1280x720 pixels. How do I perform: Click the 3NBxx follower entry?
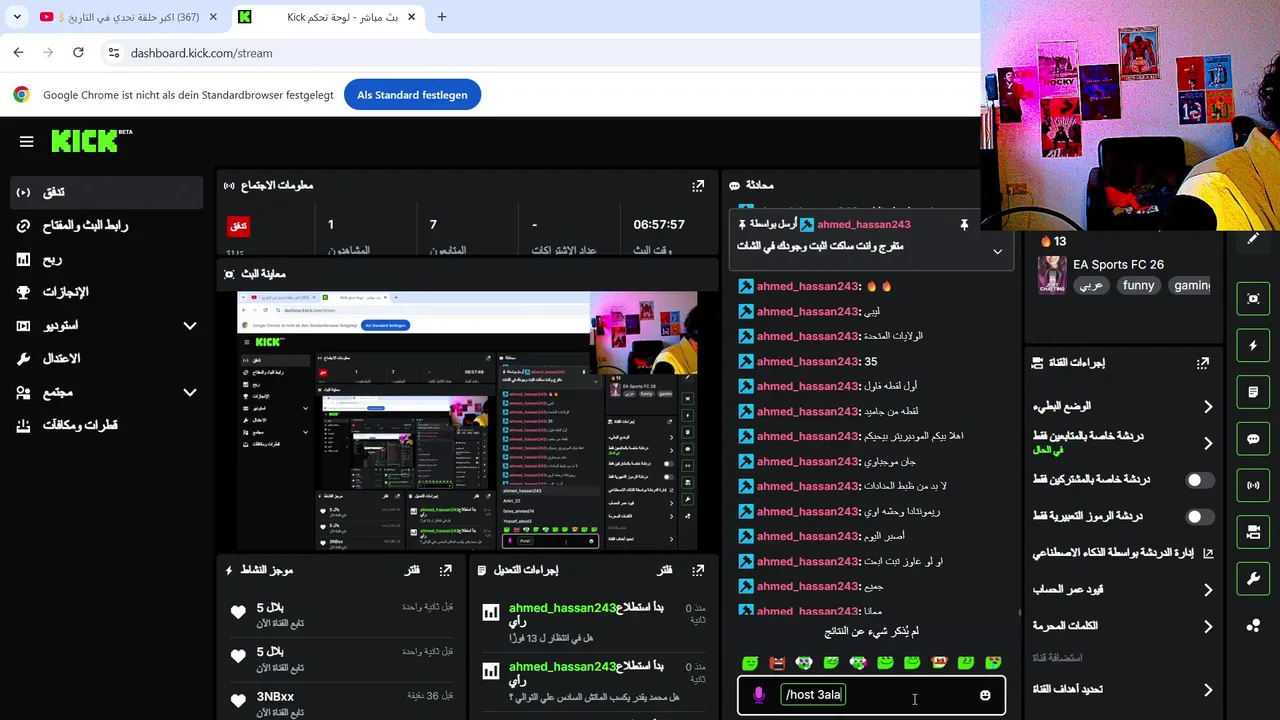coord(342,703)
